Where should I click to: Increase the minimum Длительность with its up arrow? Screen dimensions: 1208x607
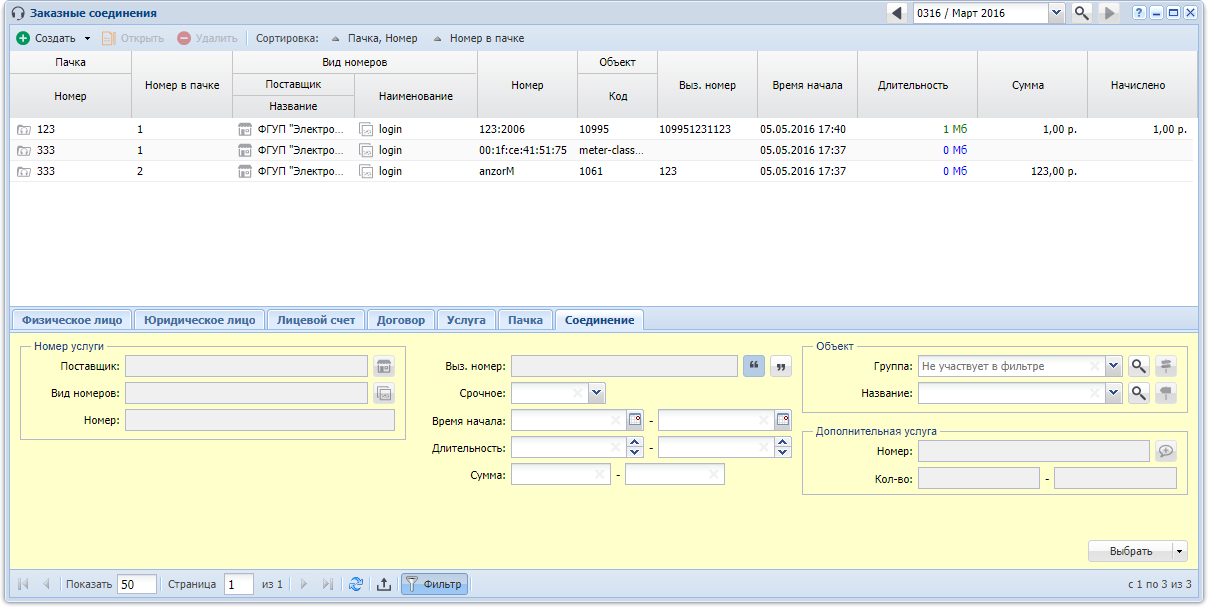[635, 443]
